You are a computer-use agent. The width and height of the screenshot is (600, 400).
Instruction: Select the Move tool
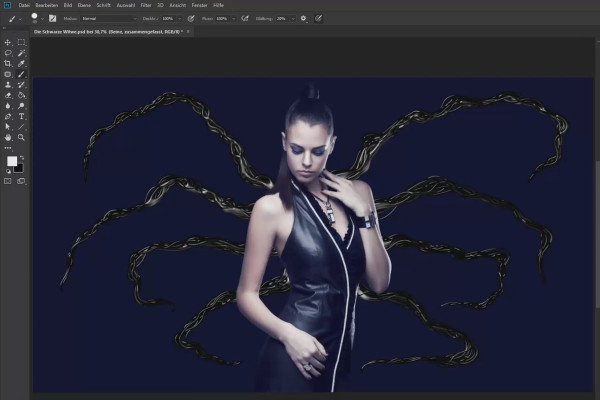8,42
